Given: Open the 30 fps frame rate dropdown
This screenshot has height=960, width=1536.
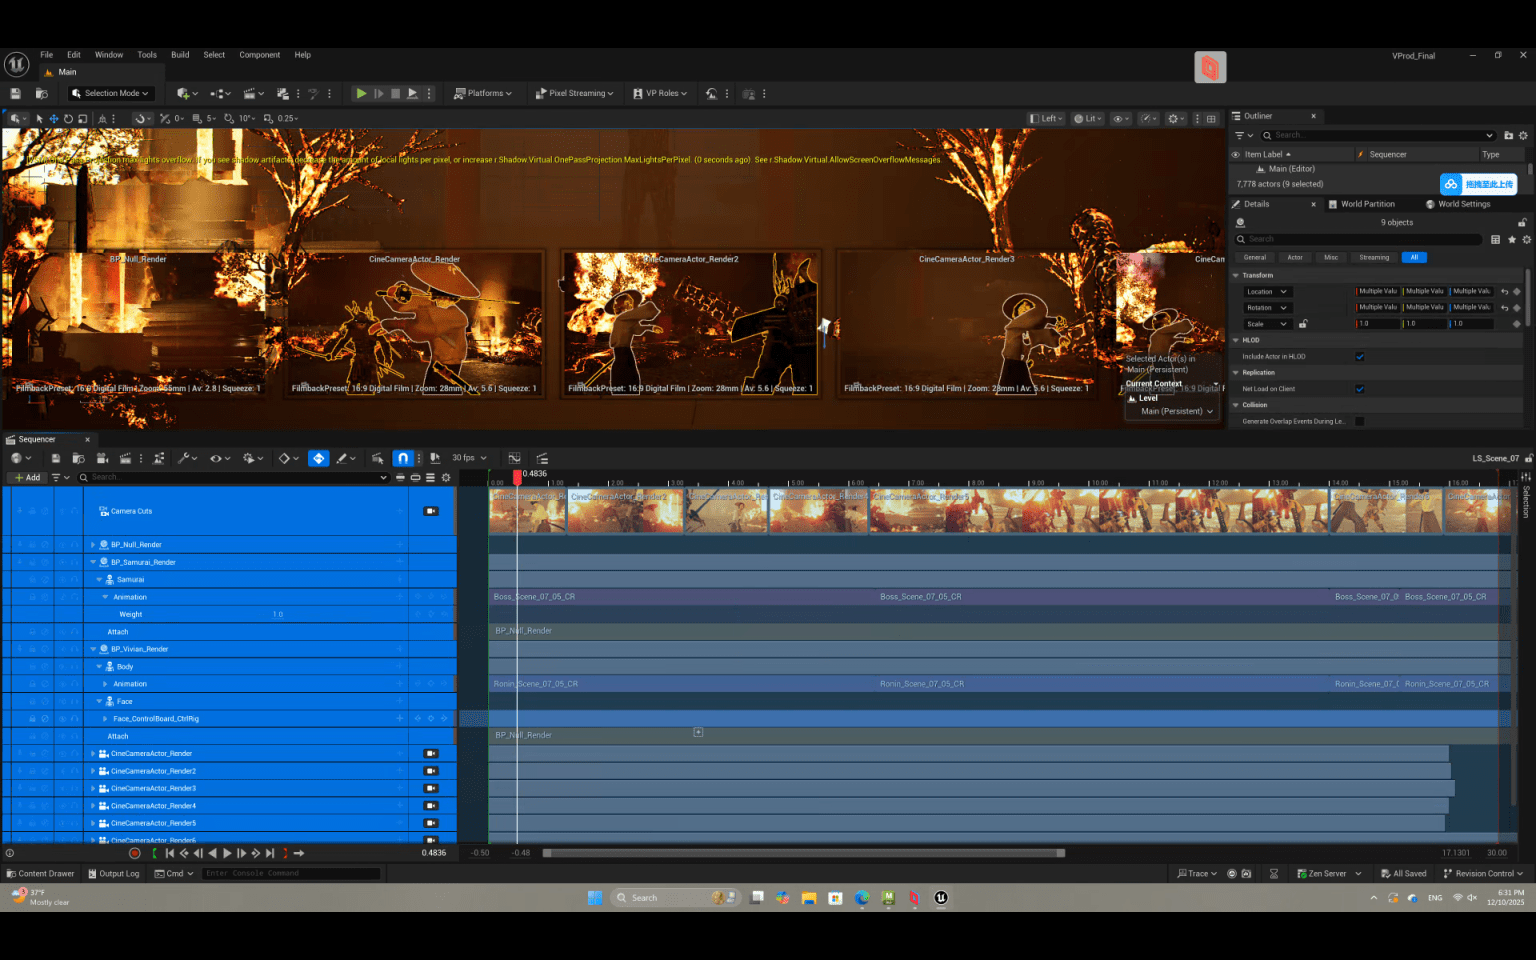Looking at the screenshot, I should 468,458.
